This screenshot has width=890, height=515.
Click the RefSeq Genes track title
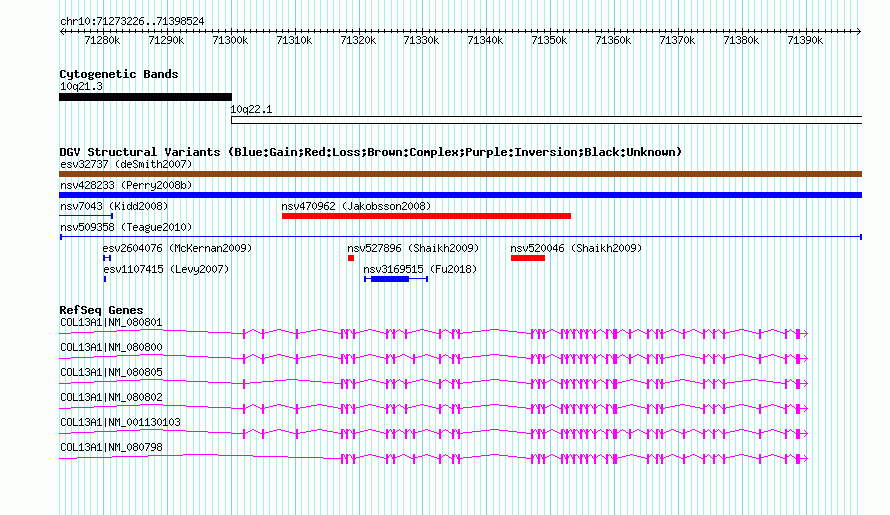101,311
